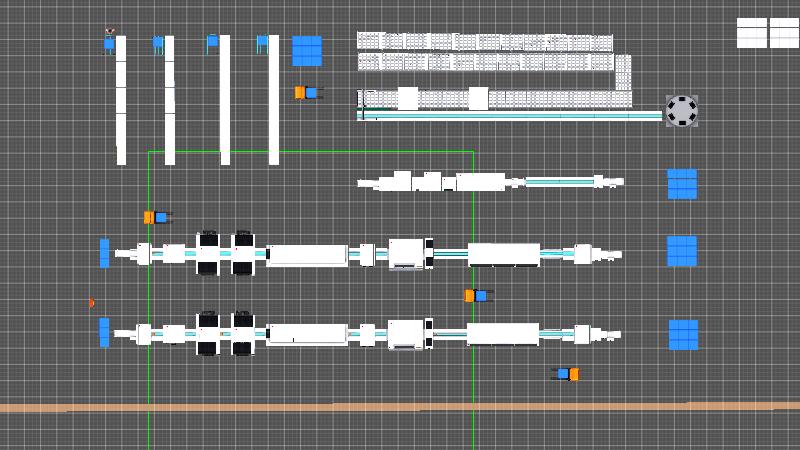
Task: Click the forklift on the green boundary's left edge
Action: (157, 217)
